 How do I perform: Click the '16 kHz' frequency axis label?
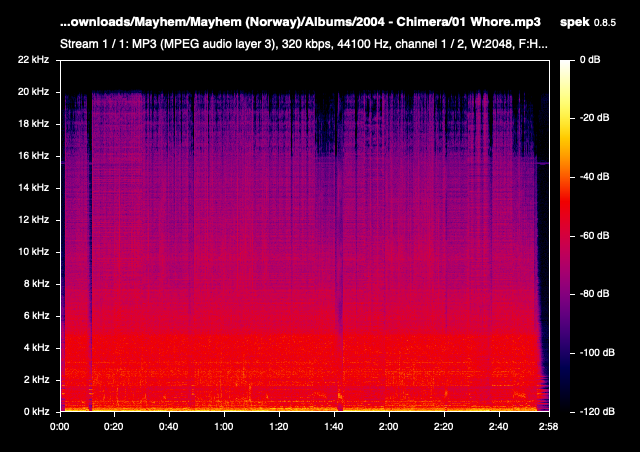[33, 156]
